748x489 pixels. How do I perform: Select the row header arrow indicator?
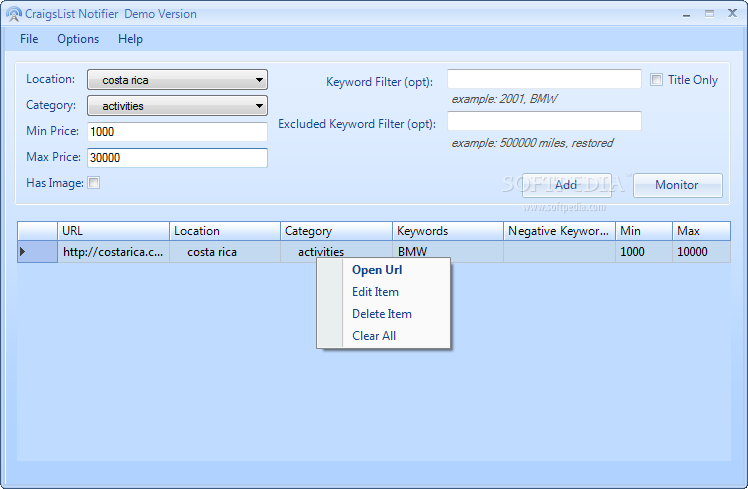(x=37, y=251)
